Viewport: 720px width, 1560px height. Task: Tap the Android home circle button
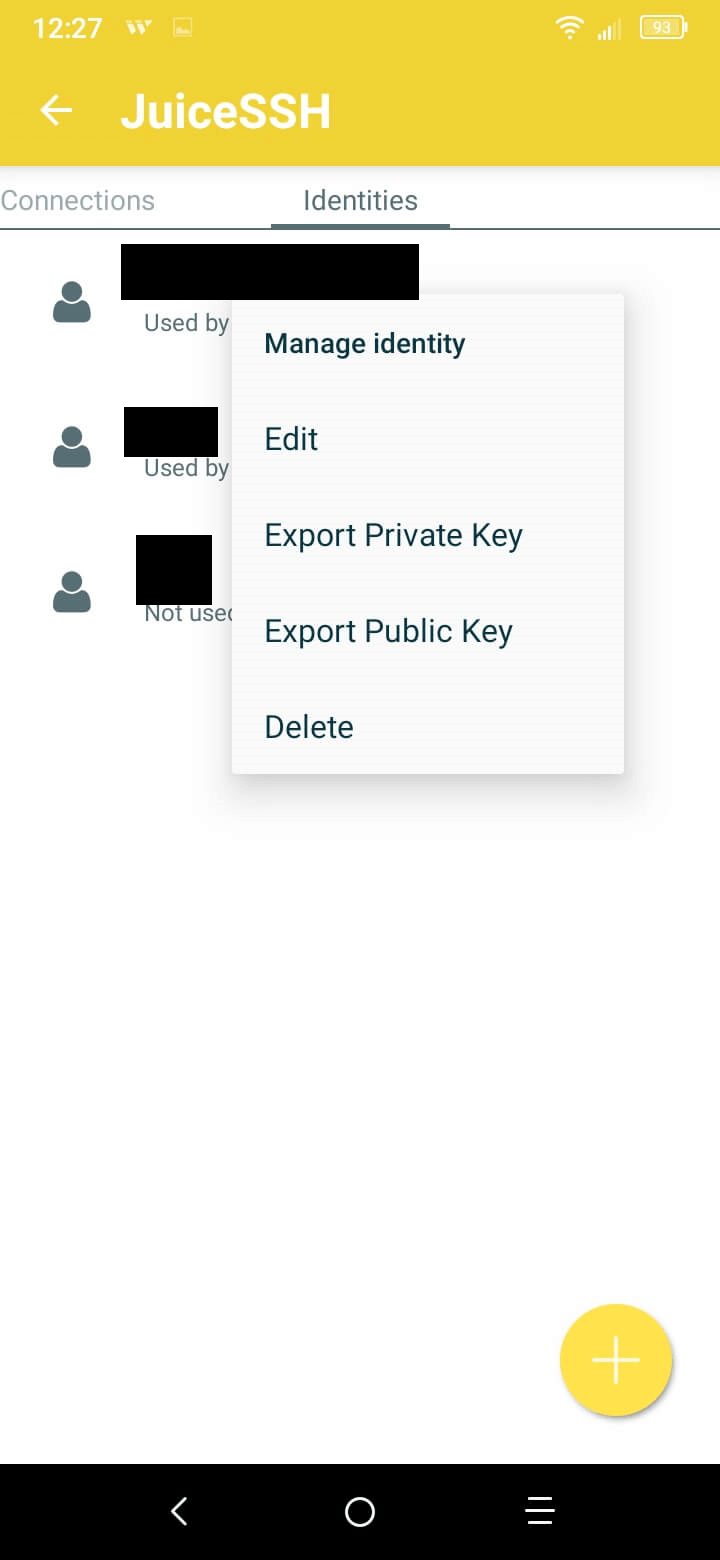tap(360, 1511)
